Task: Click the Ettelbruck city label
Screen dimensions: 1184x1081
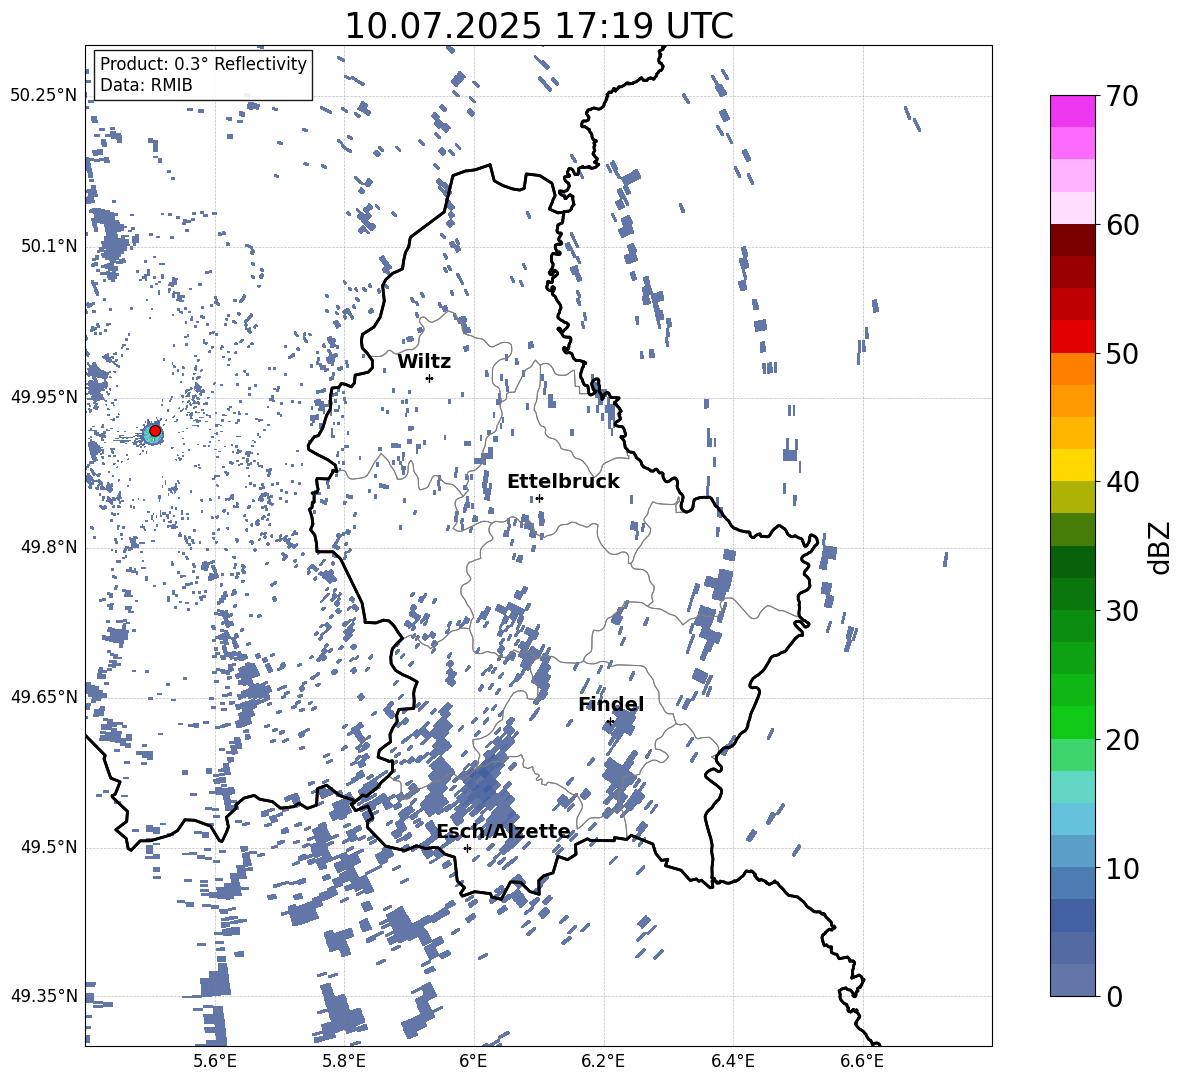Action: click(563, 482)
